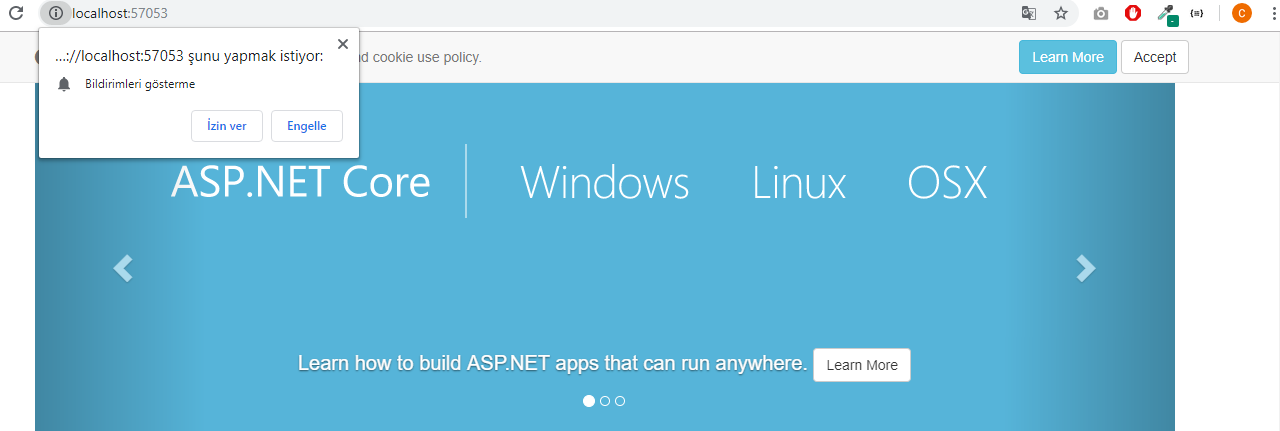Click Learn More in cookie banner

(x=1068, y=57)
